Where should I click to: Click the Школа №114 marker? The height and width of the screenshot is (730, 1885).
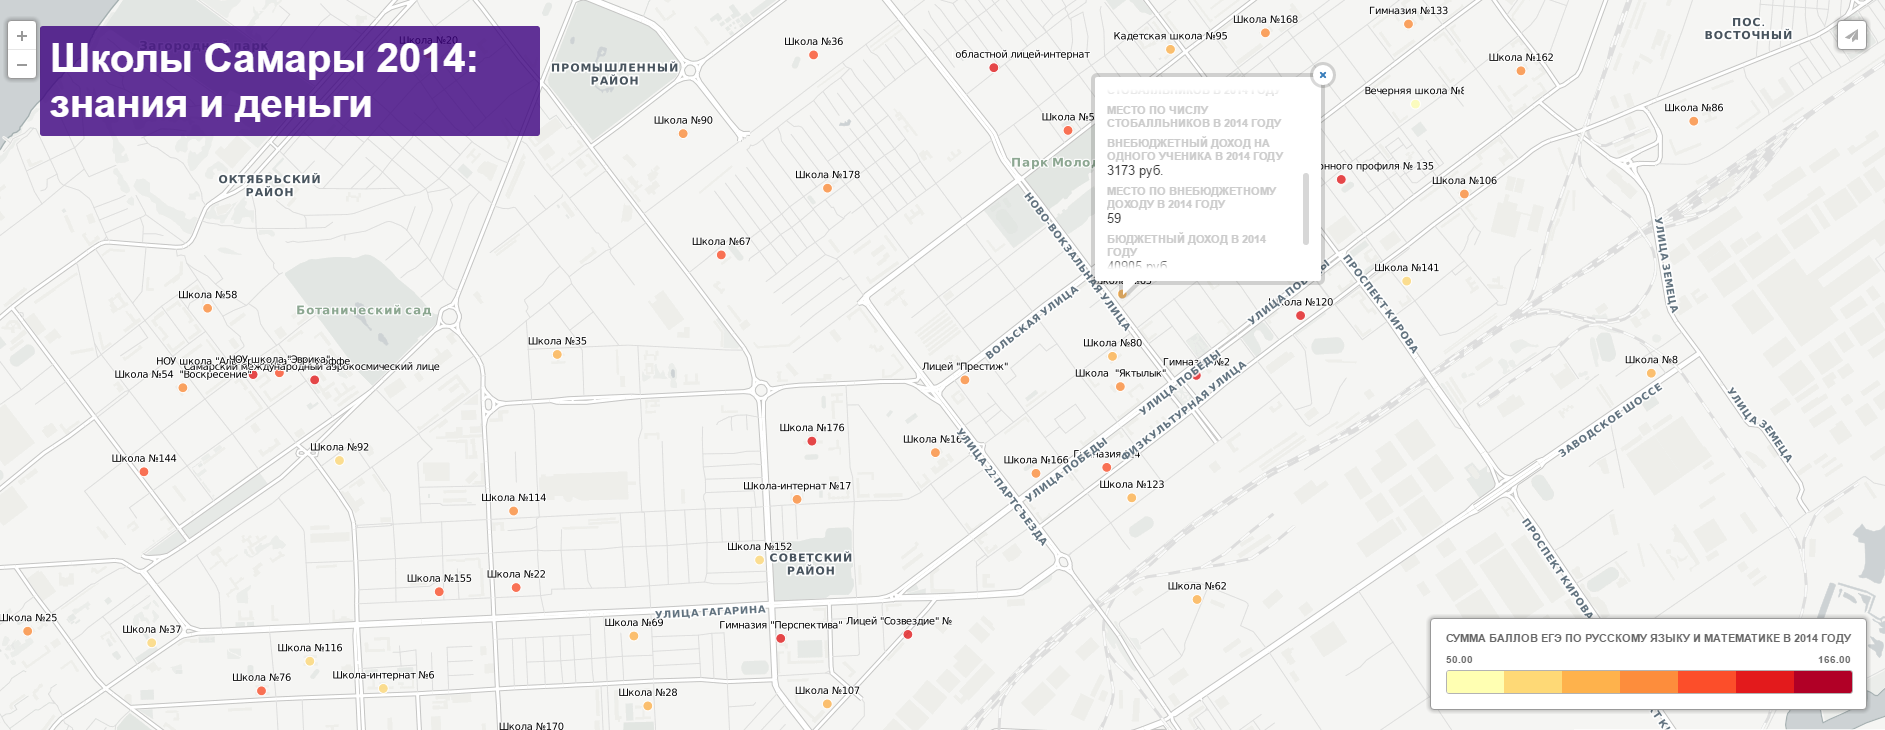click(x=514, y=511)
